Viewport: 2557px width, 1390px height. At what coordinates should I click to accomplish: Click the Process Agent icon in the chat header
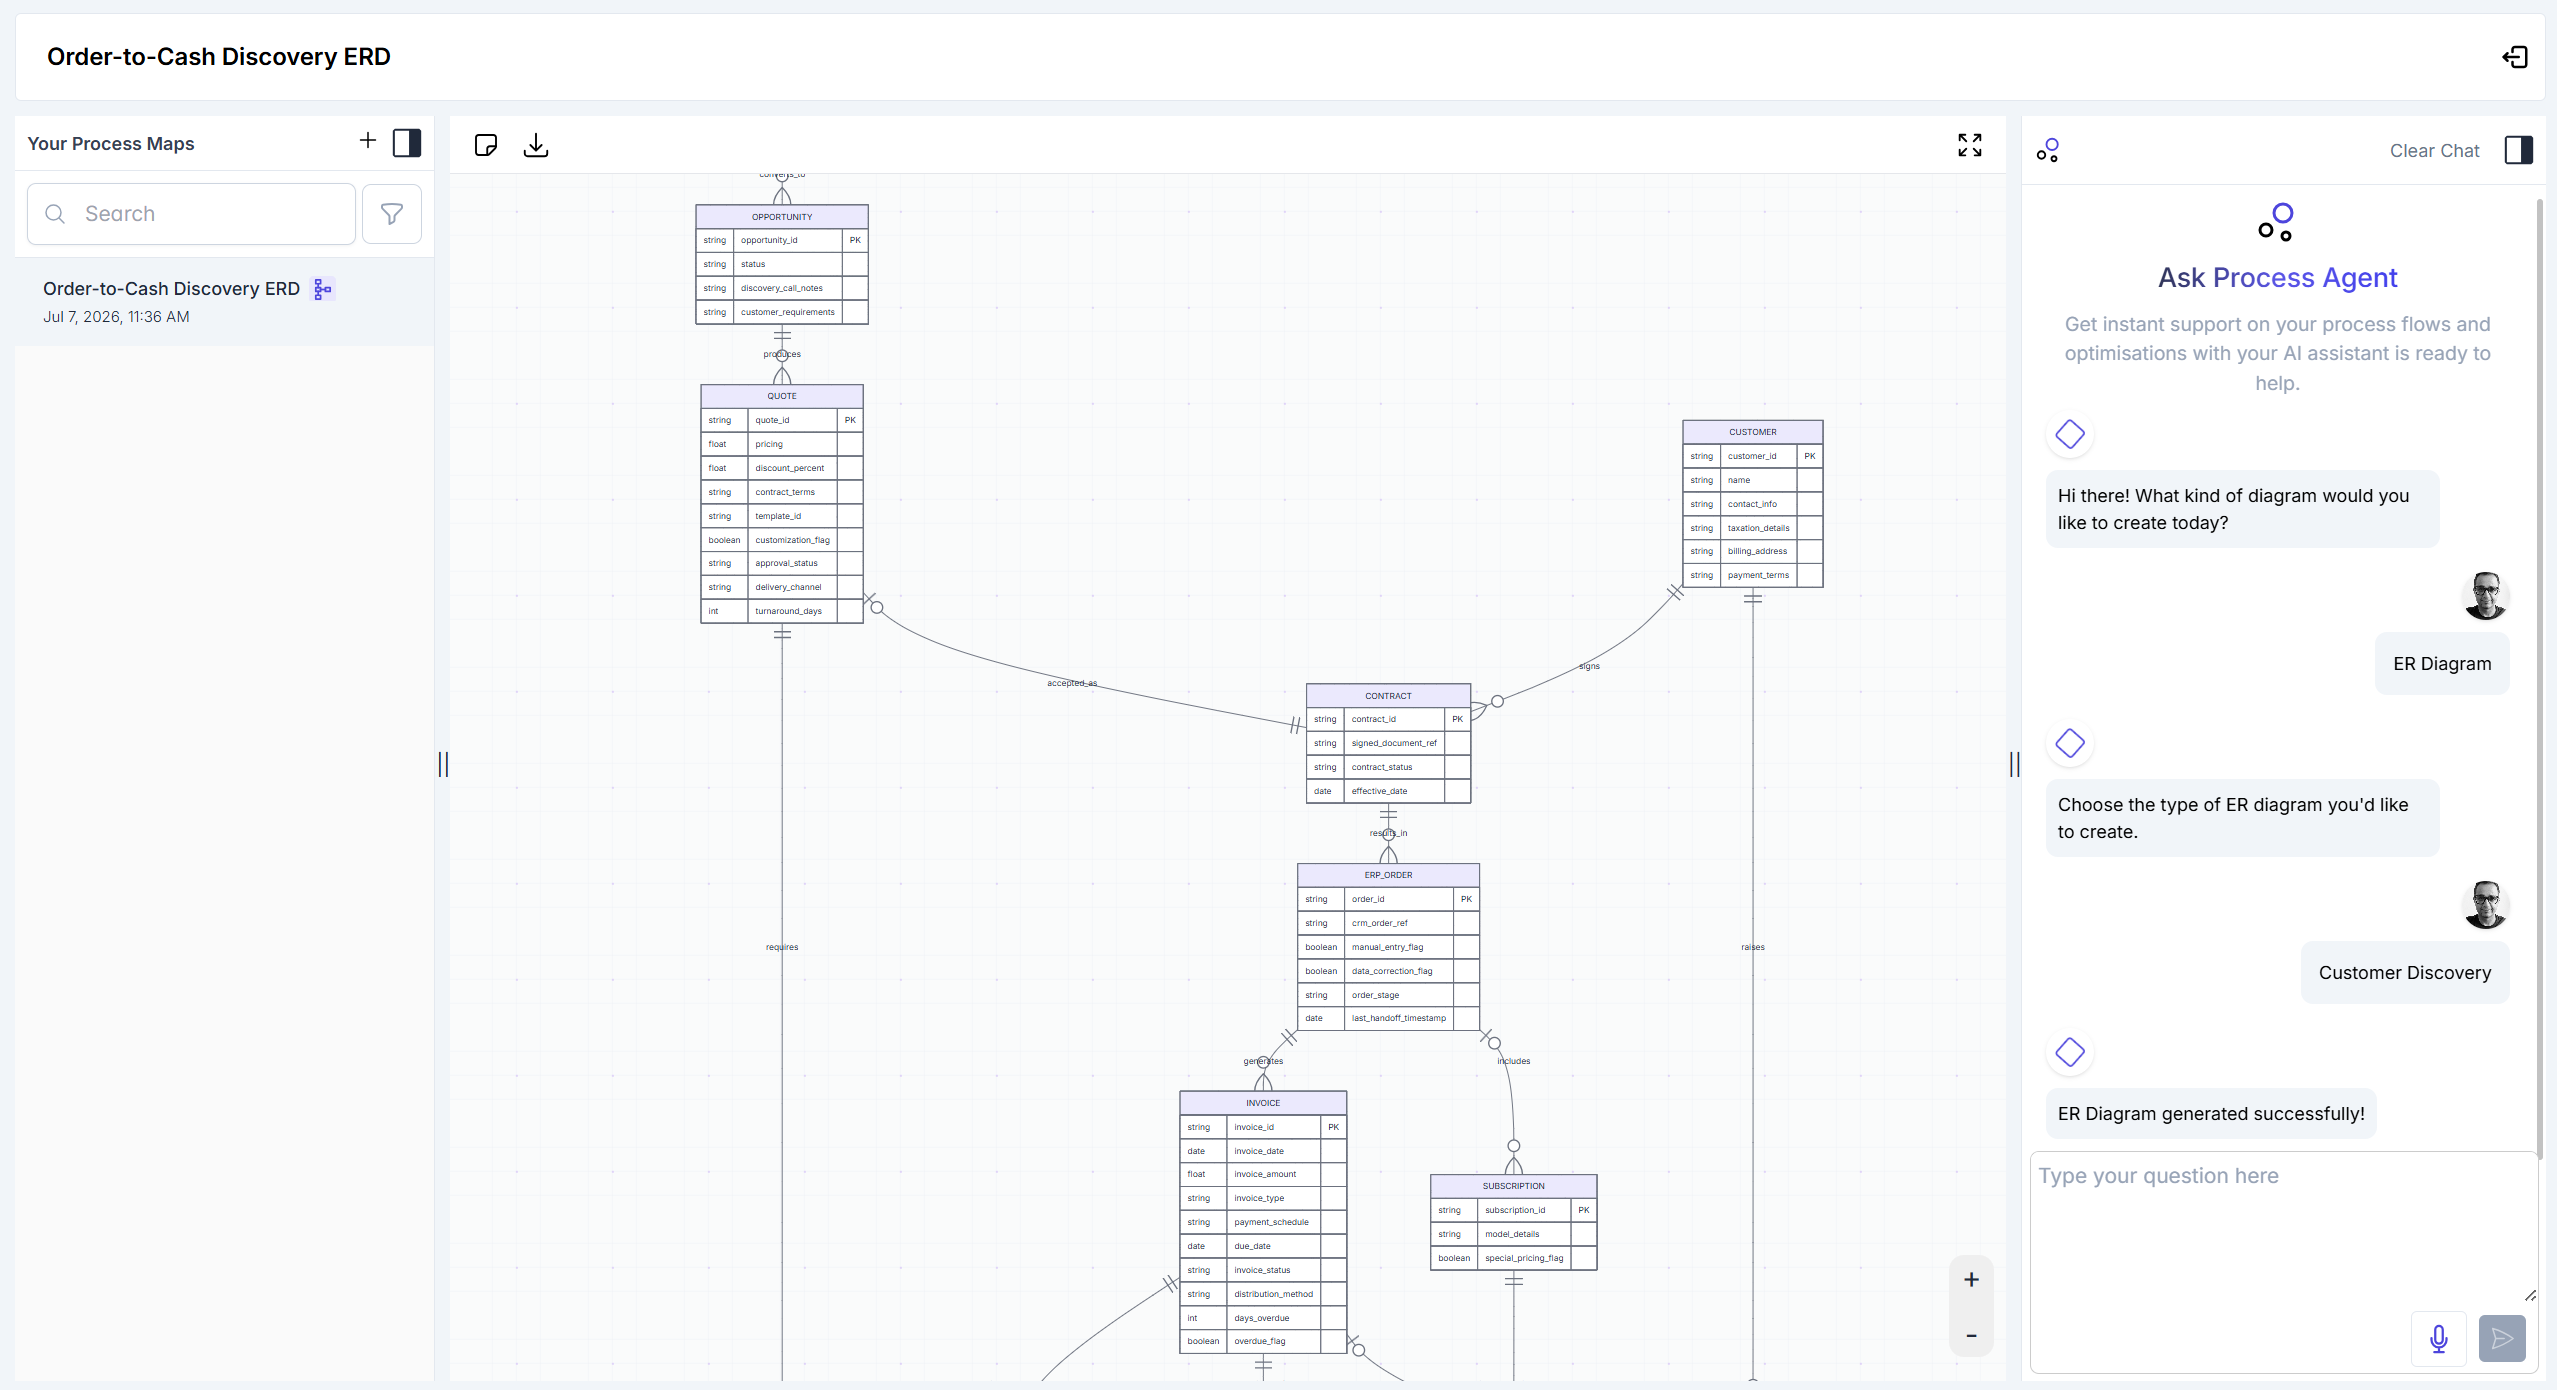click(x=2048, y=151)
